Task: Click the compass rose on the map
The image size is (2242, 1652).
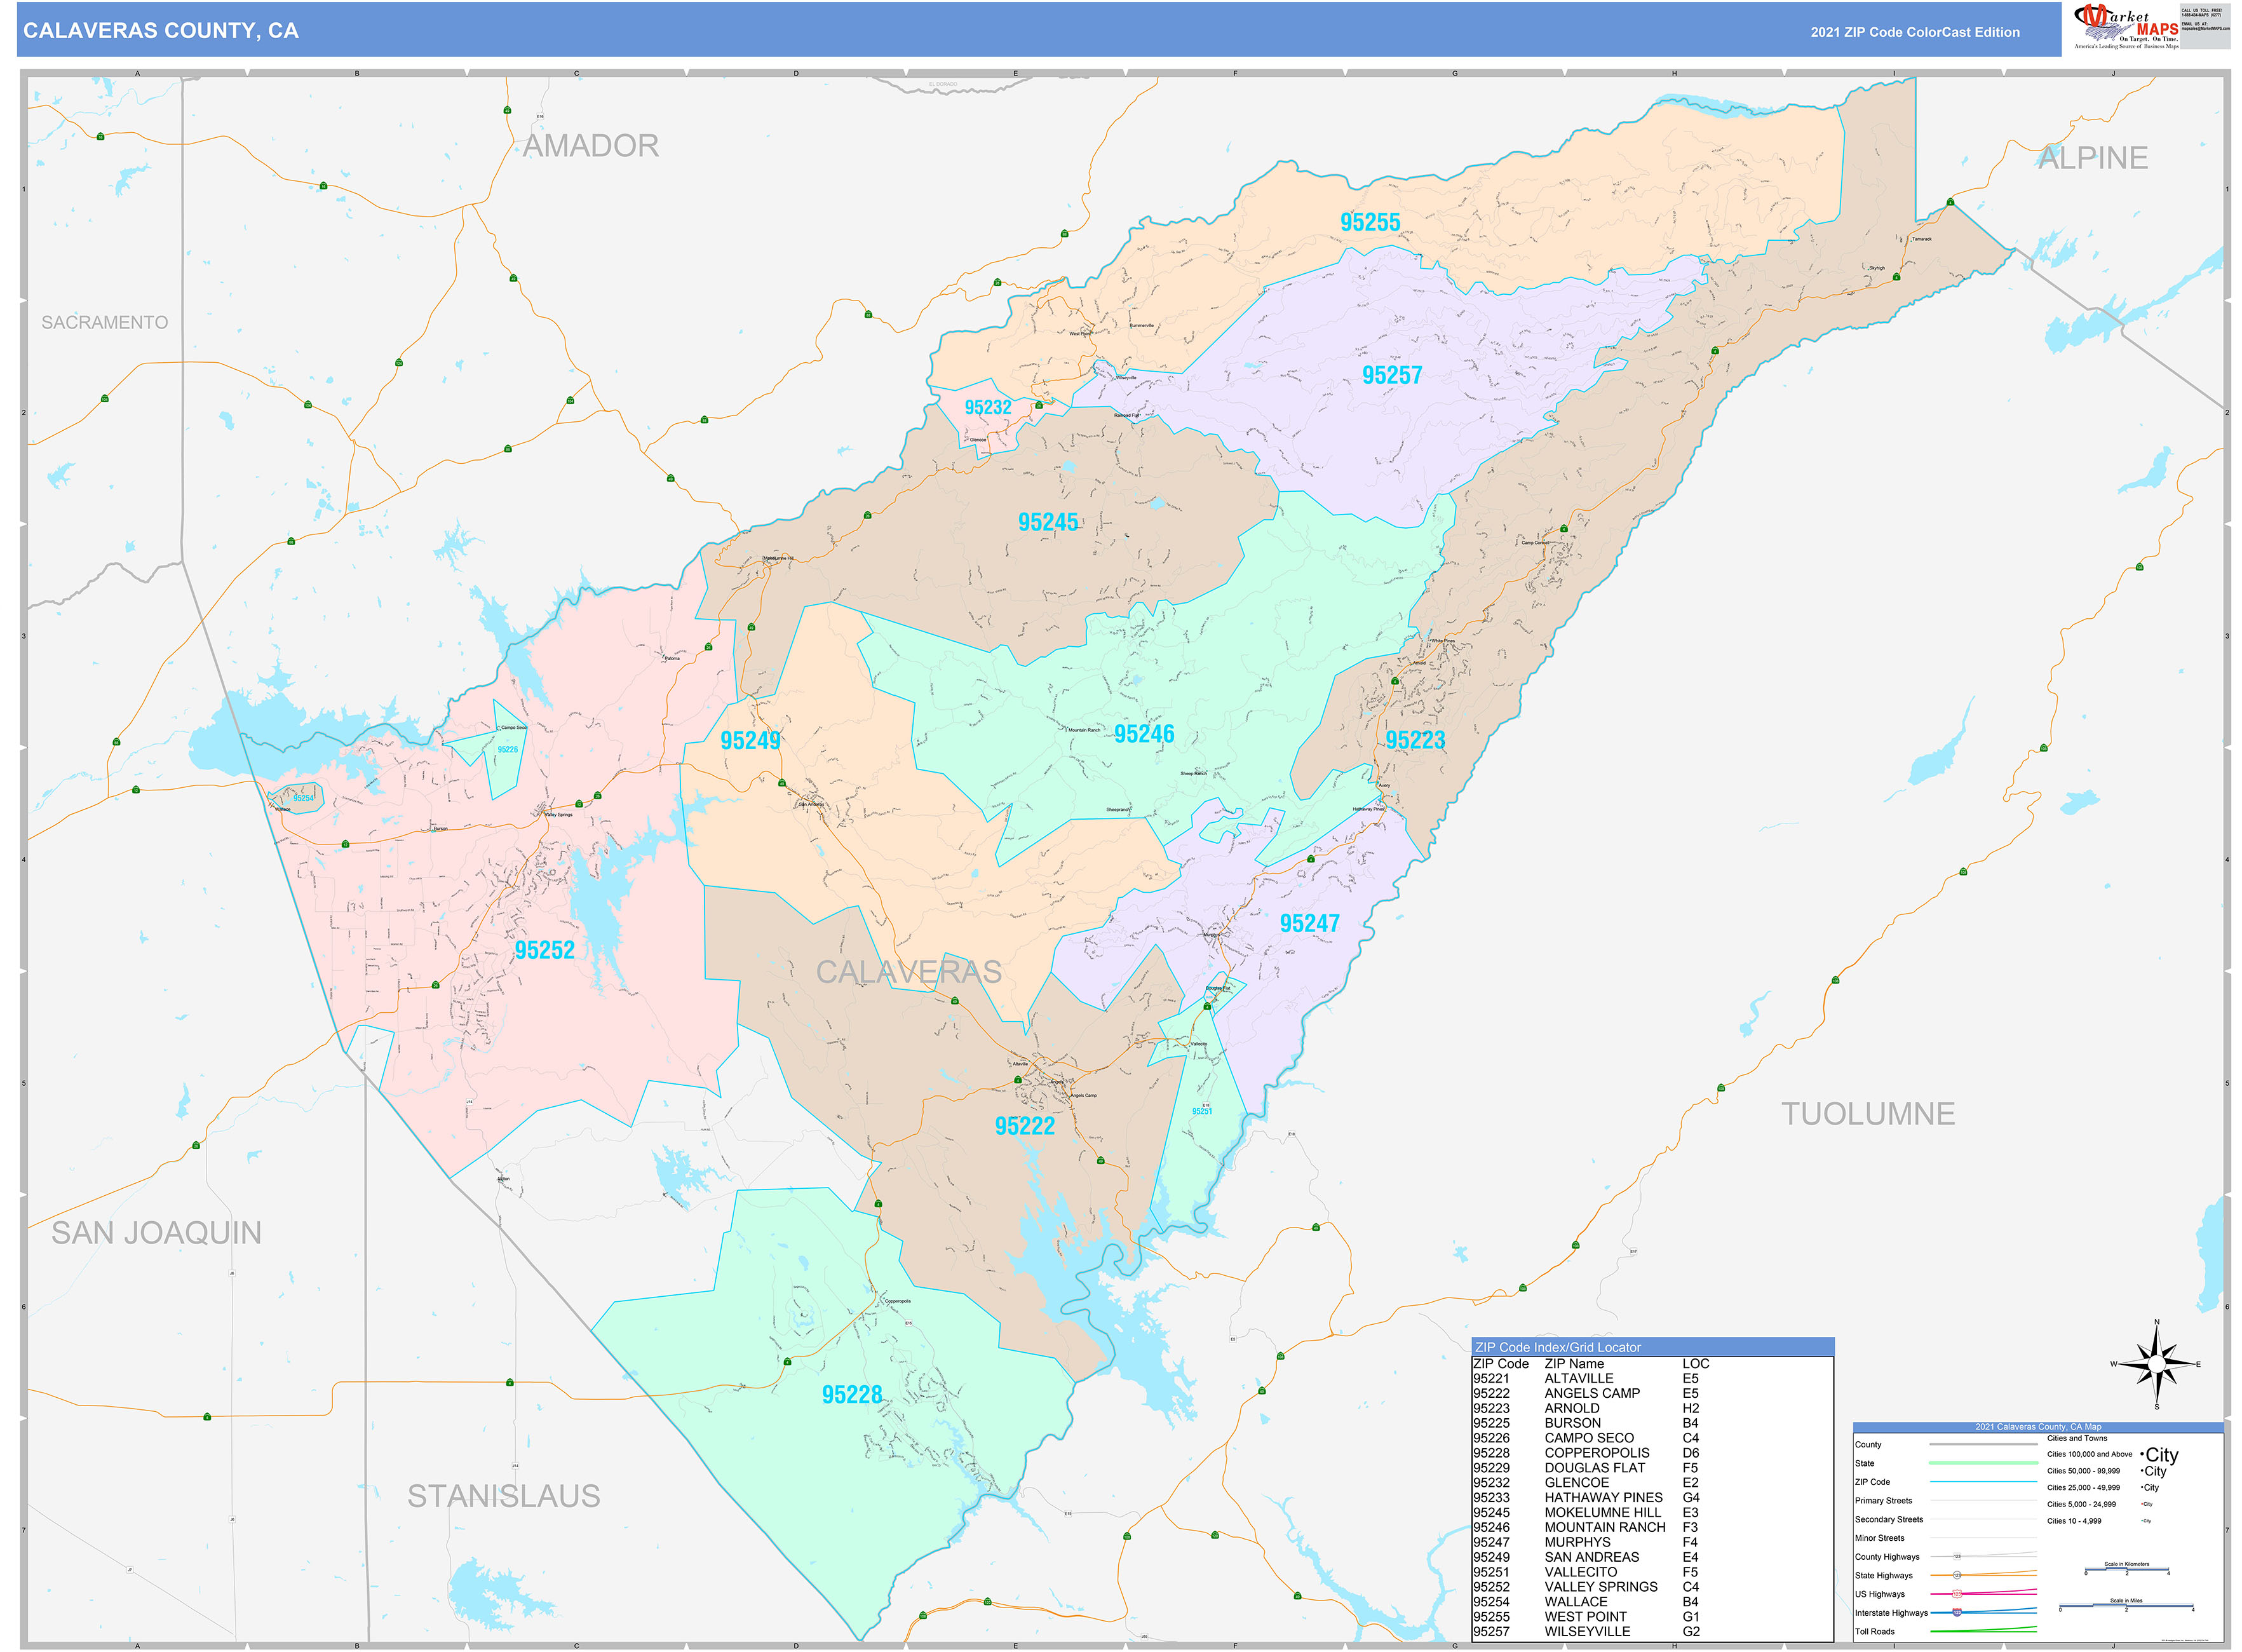Action: coord(2156,1364)
